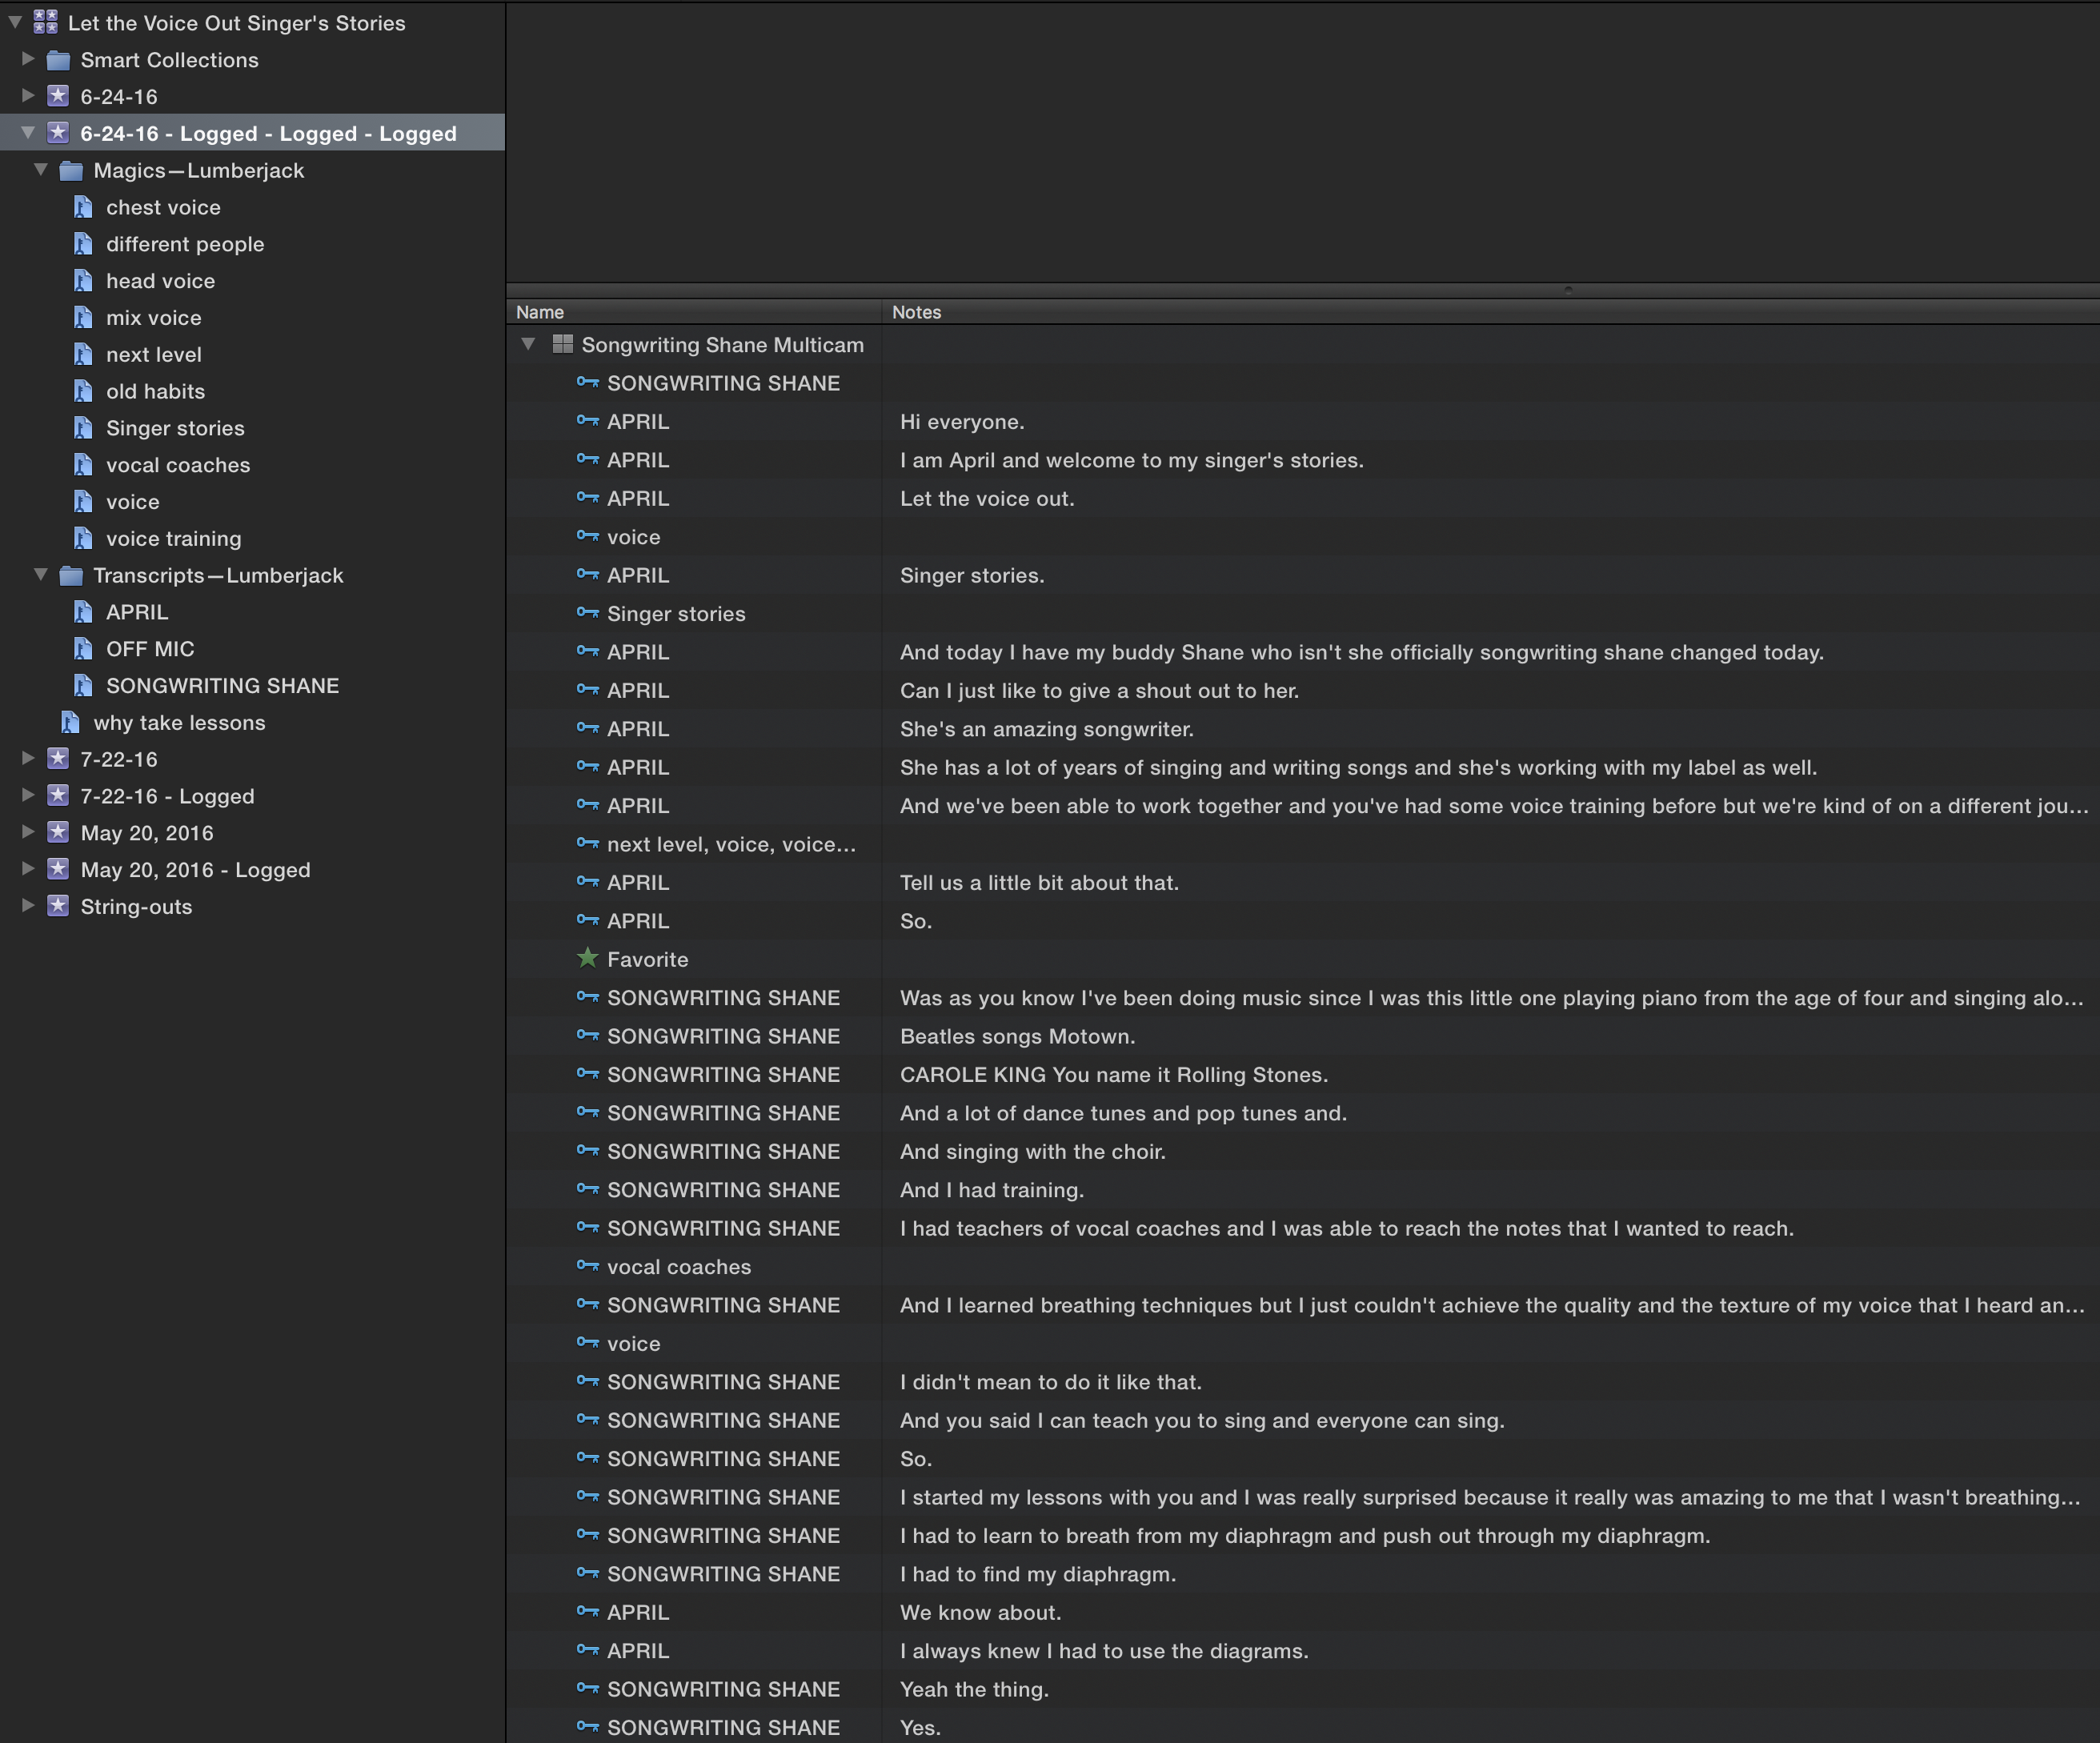Select the 'Tell us a little bit about that.' row
Viewport: 2100px width, 1743px height.
pos(1303,883)
